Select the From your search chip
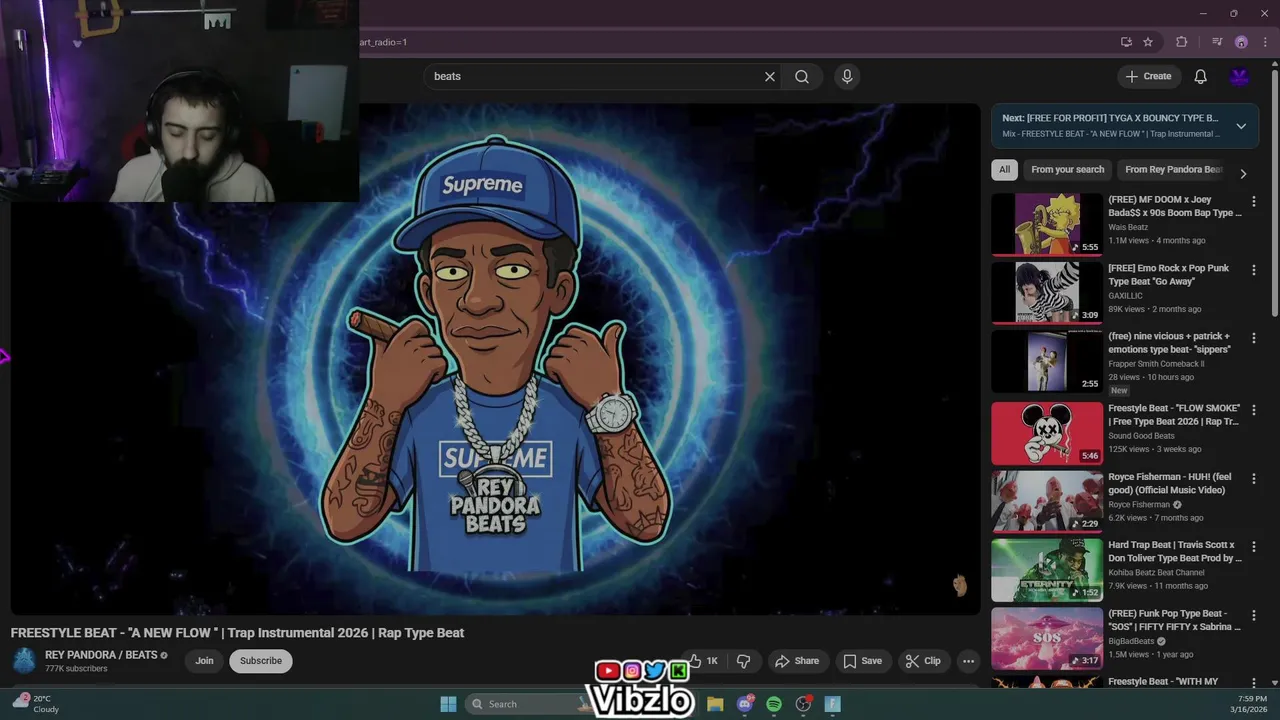The image size is (1280, 720). pos(1068,170)
